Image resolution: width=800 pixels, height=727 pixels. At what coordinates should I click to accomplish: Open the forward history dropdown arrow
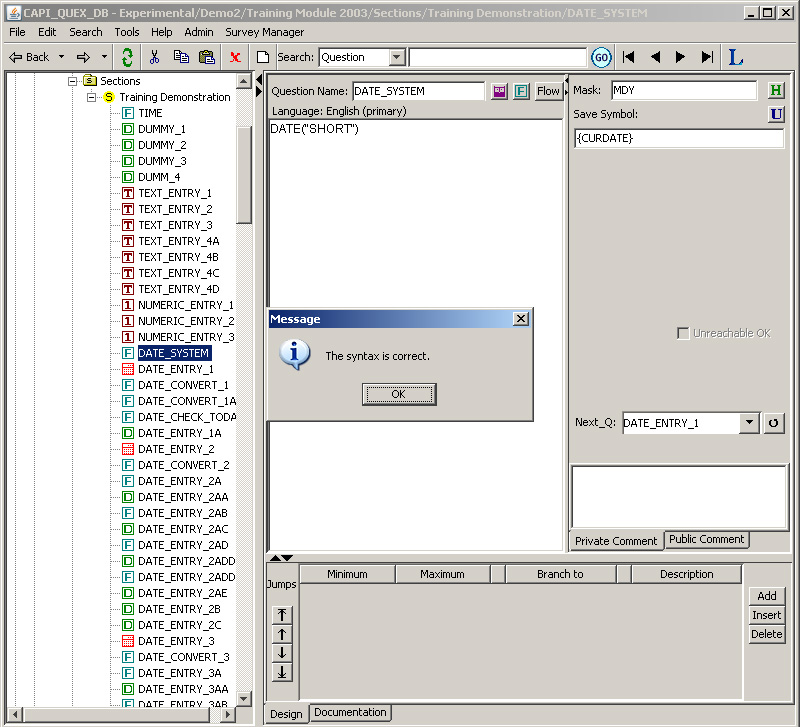pos(104,57)
